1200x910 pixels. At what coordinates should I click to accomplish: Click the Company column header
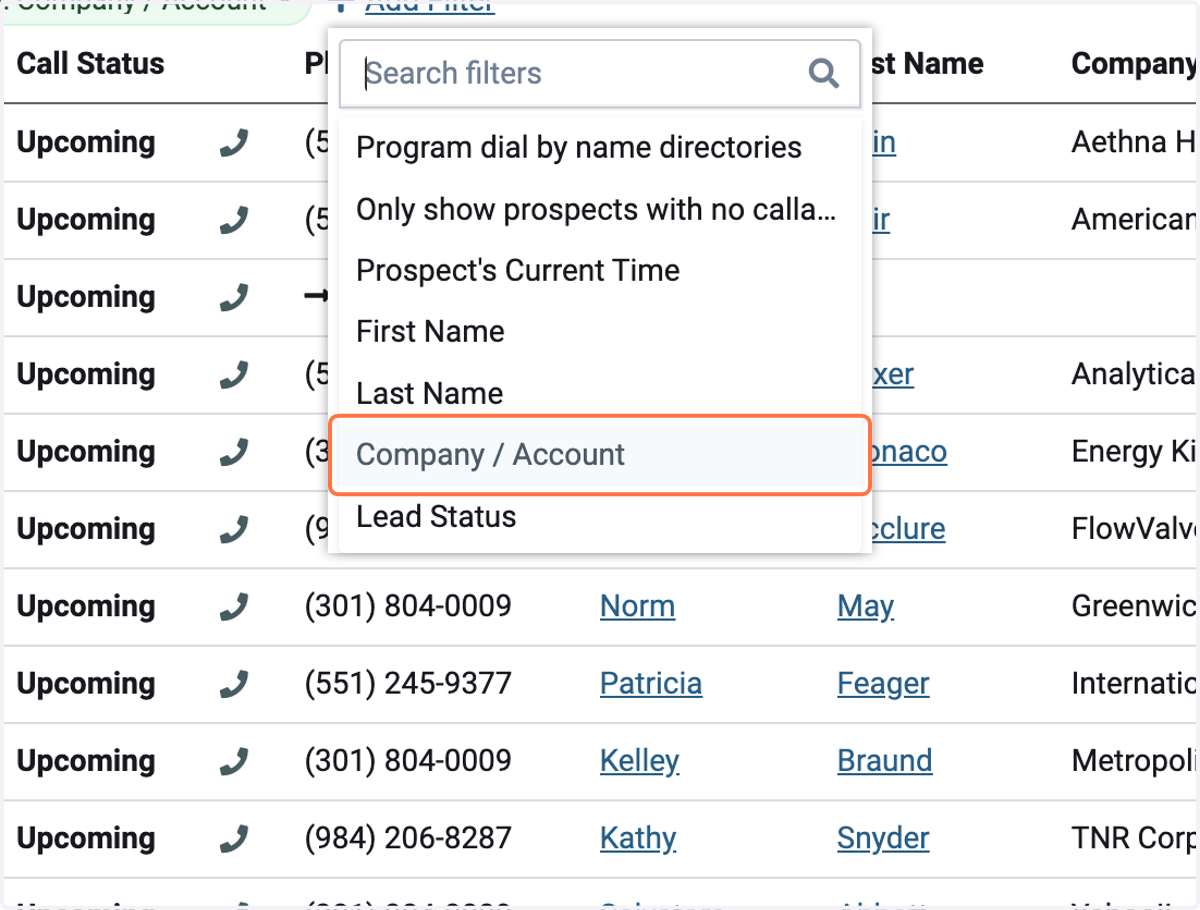pyautogui.click(x=1135, y=64)
